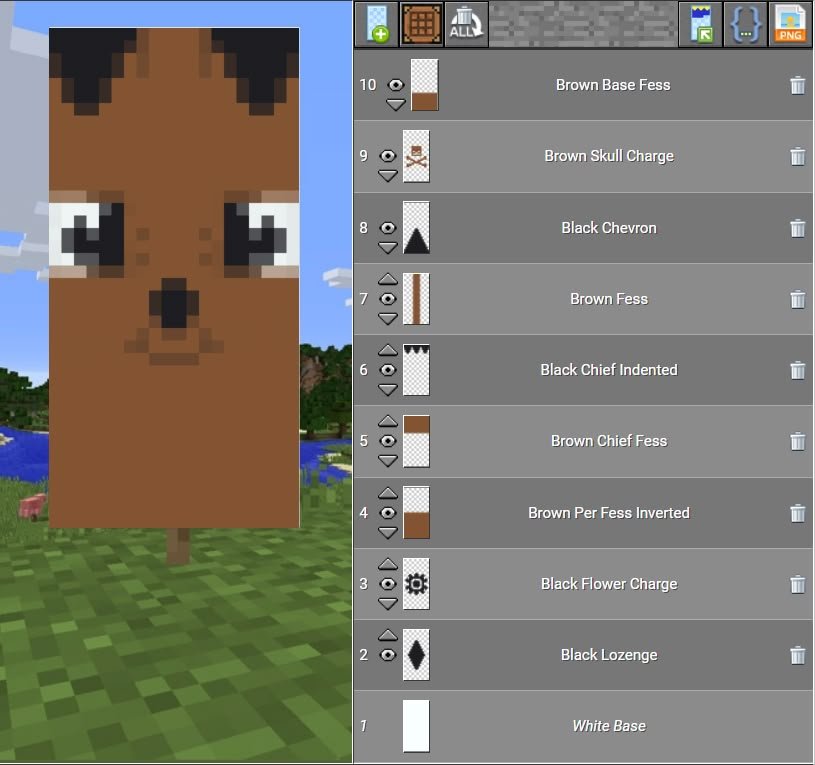
Task: Hide the Brown Skull Charge layer
Action: coord(388,156)
